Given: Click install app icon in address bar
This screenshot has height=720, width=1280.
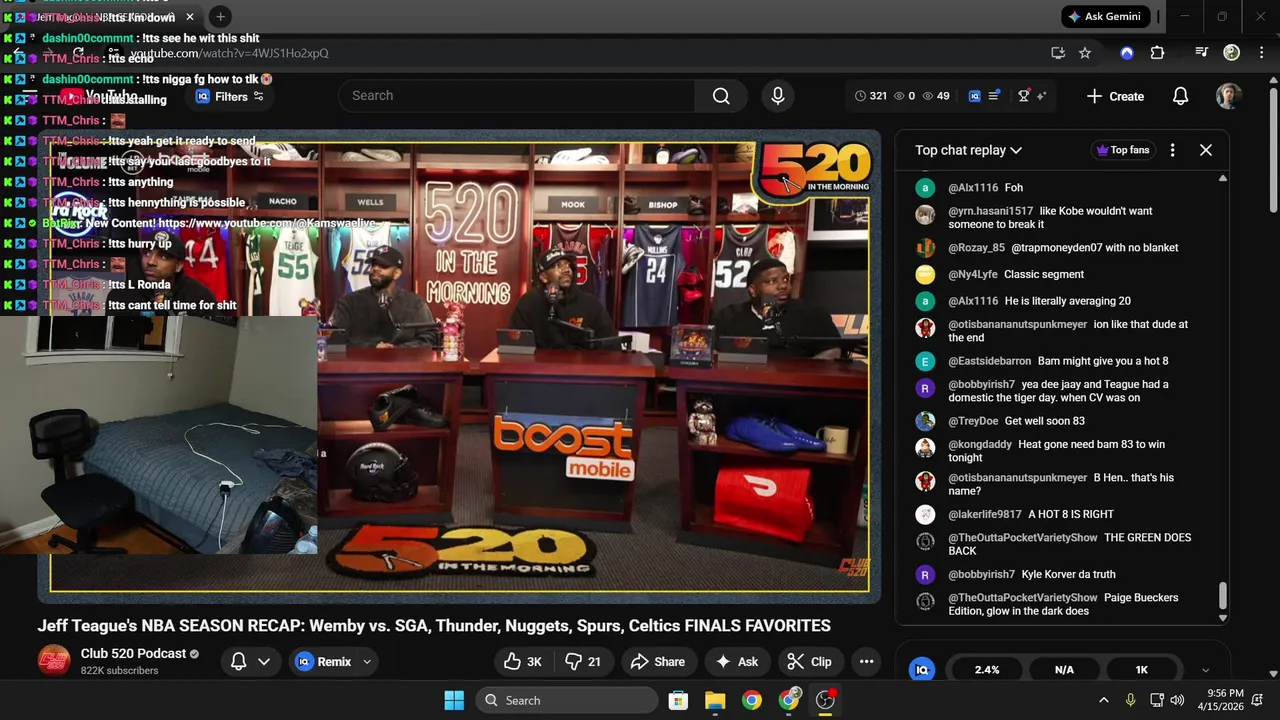Looking at the screenshot, I should click(x=1058, y=53).
